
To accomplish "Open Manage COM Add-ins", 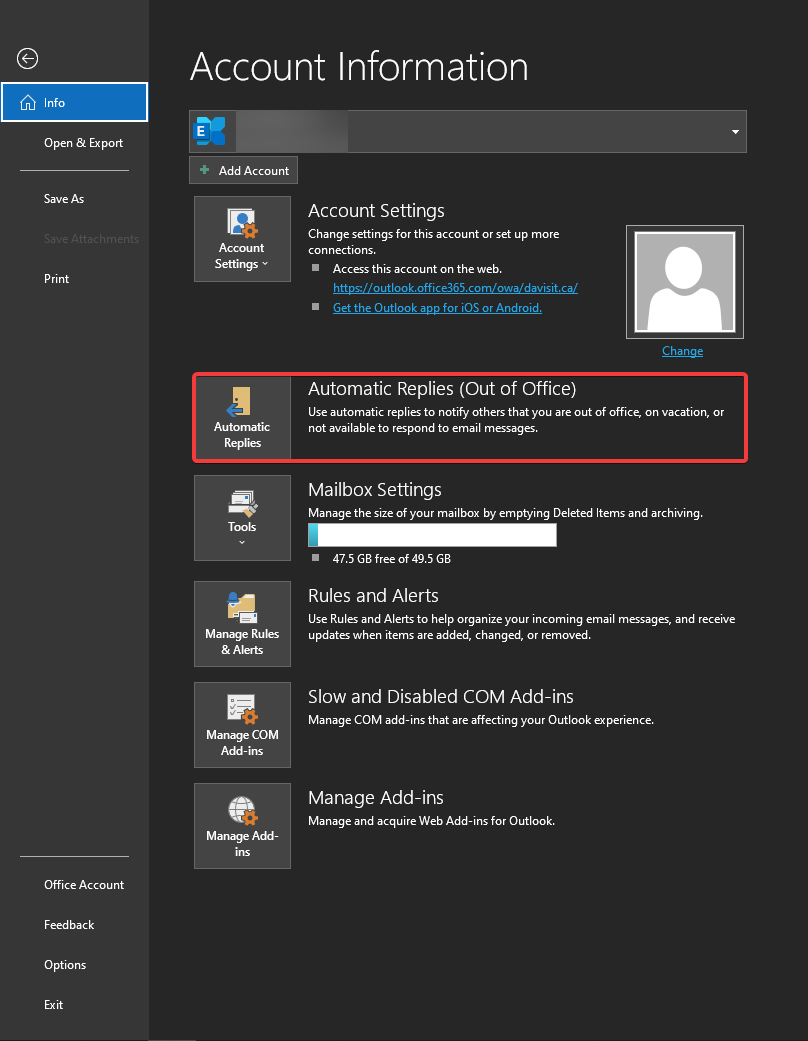I will [x=242, y=724].
